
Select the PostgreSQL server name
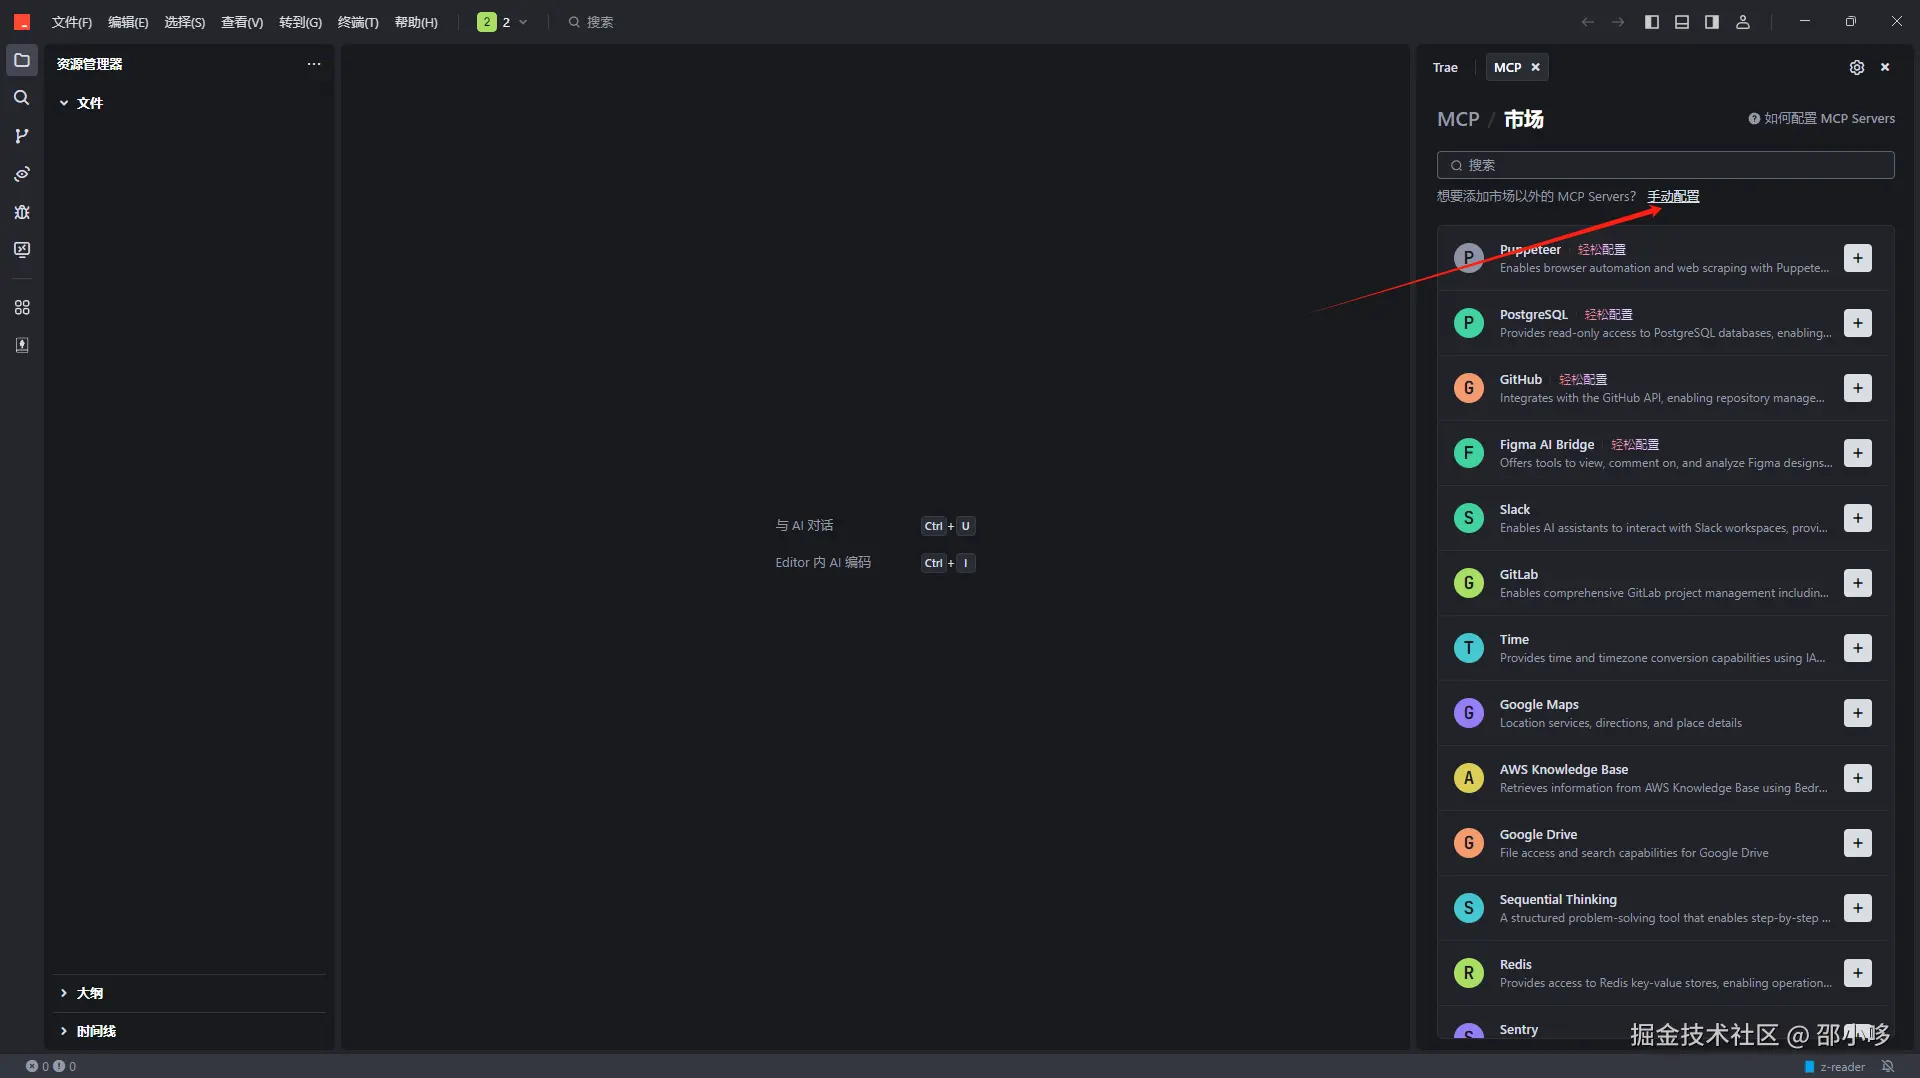1534,314
